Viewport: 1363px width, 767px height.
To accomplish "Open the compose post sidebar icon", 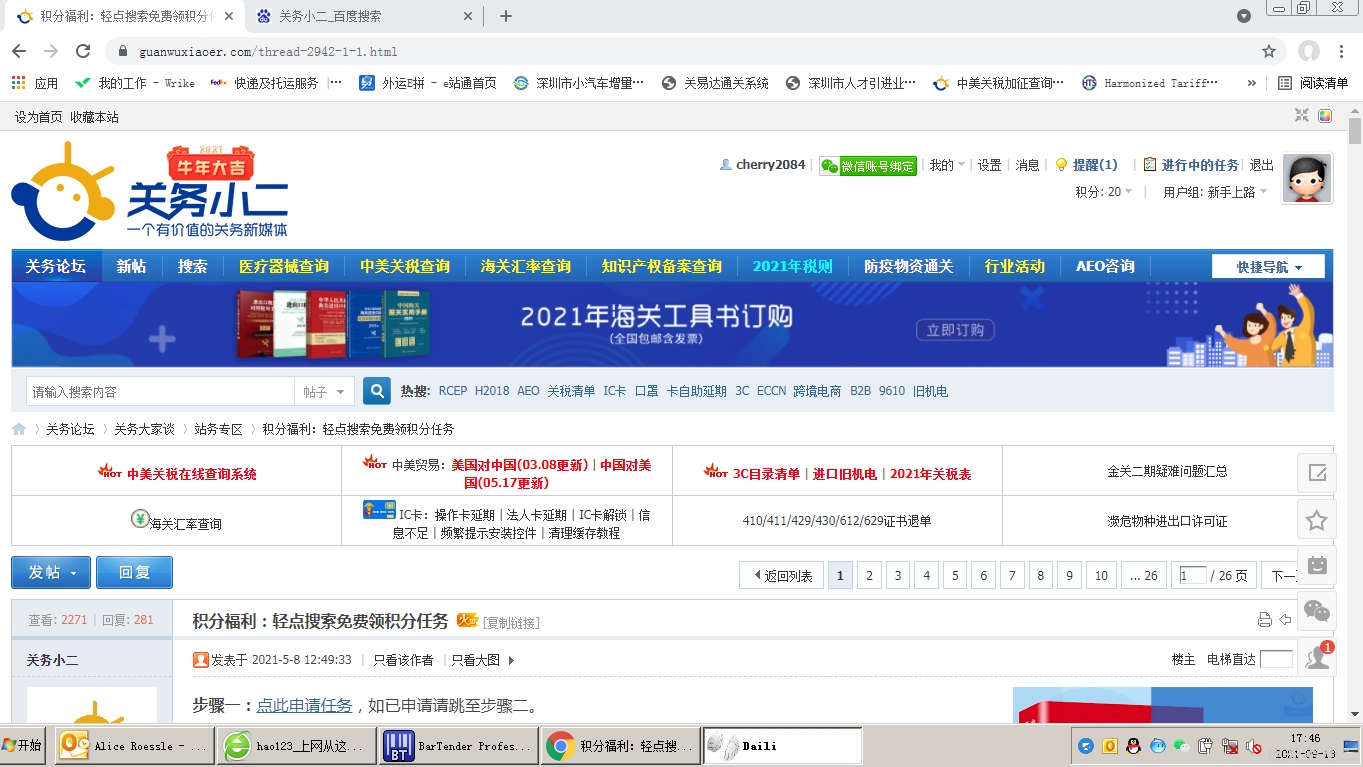I will [1317, 473].
